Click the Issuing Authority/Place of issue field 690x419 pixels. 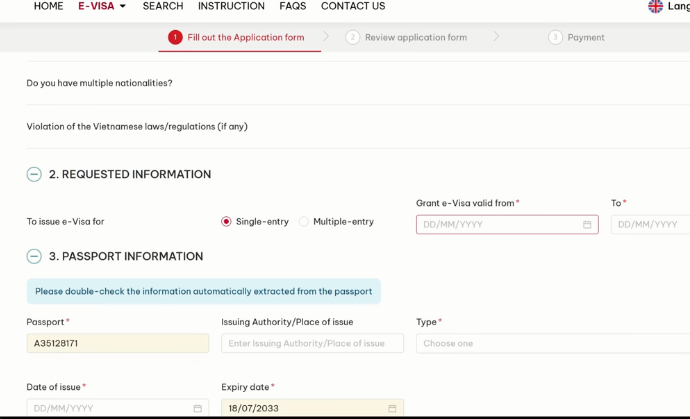tap(312, 343)
